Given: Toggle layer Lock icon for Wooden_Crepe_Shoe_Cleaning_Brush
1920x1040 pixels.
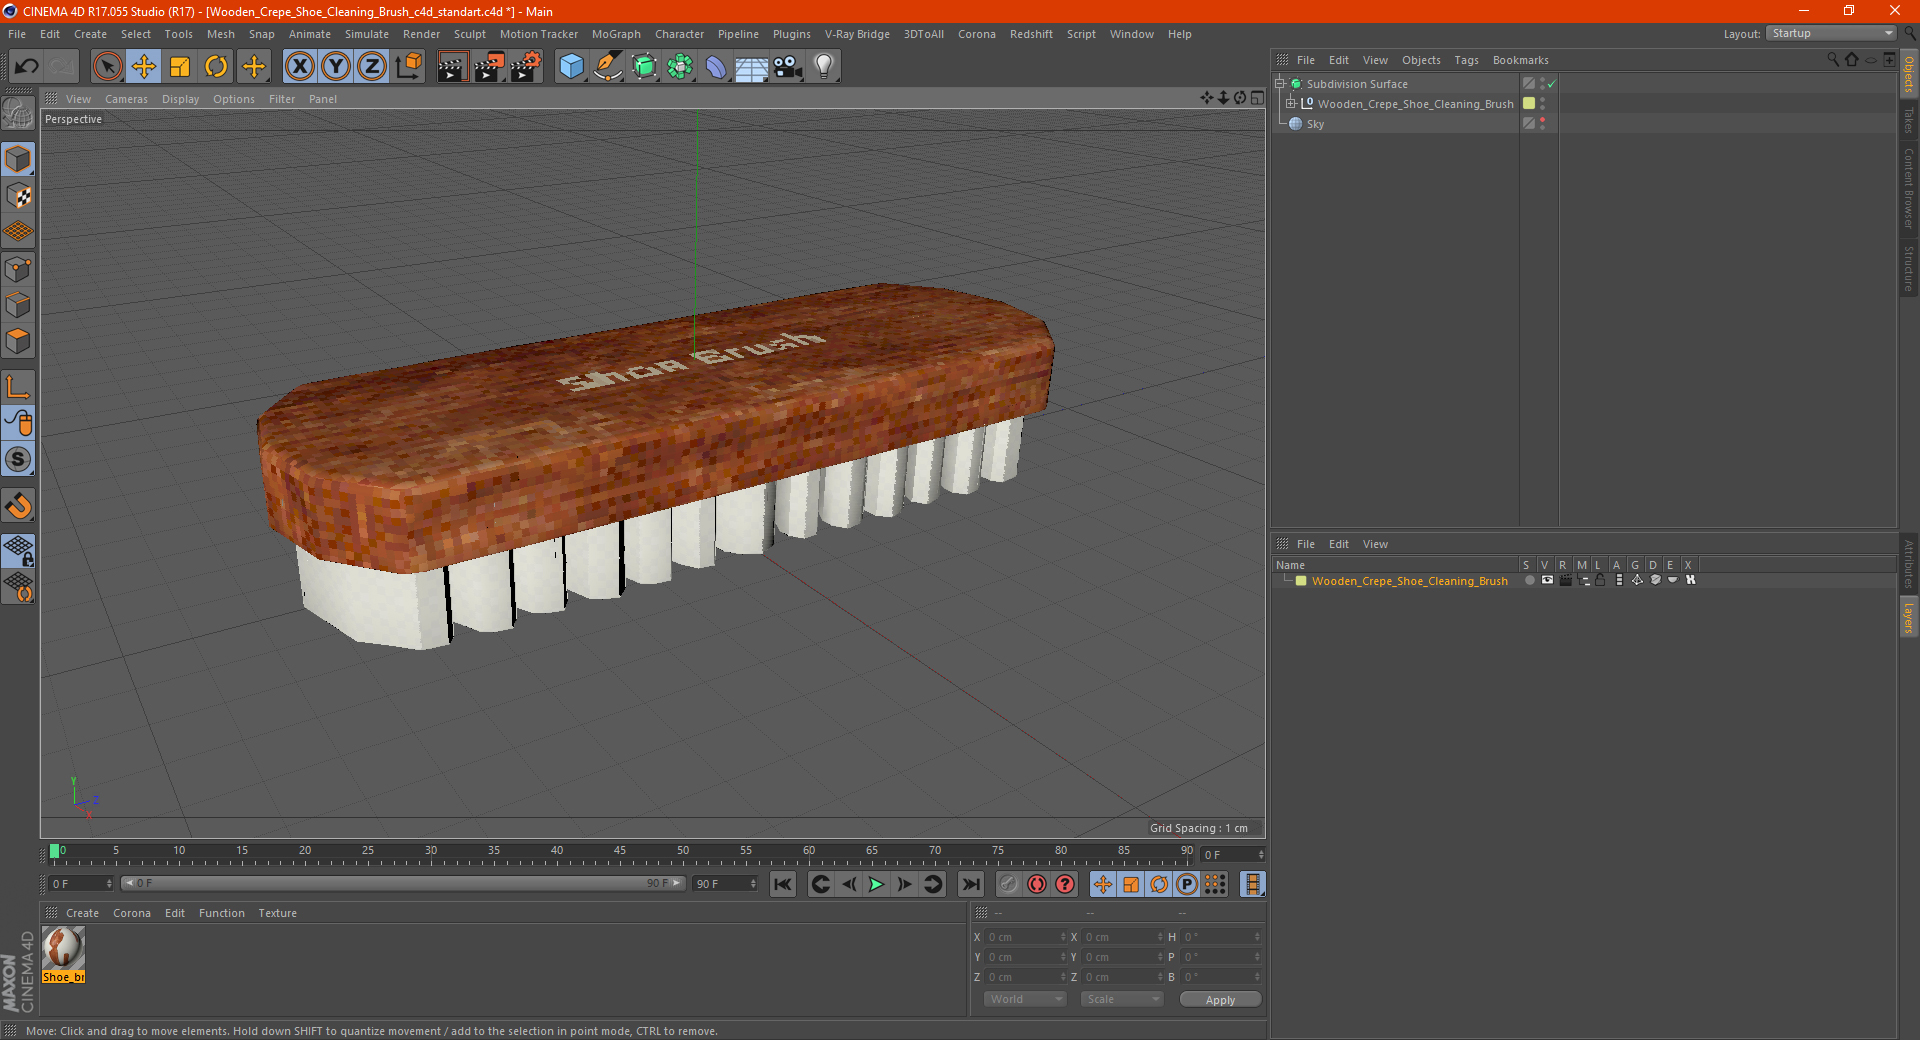Looking at the screenshot, I should 1600,580.
